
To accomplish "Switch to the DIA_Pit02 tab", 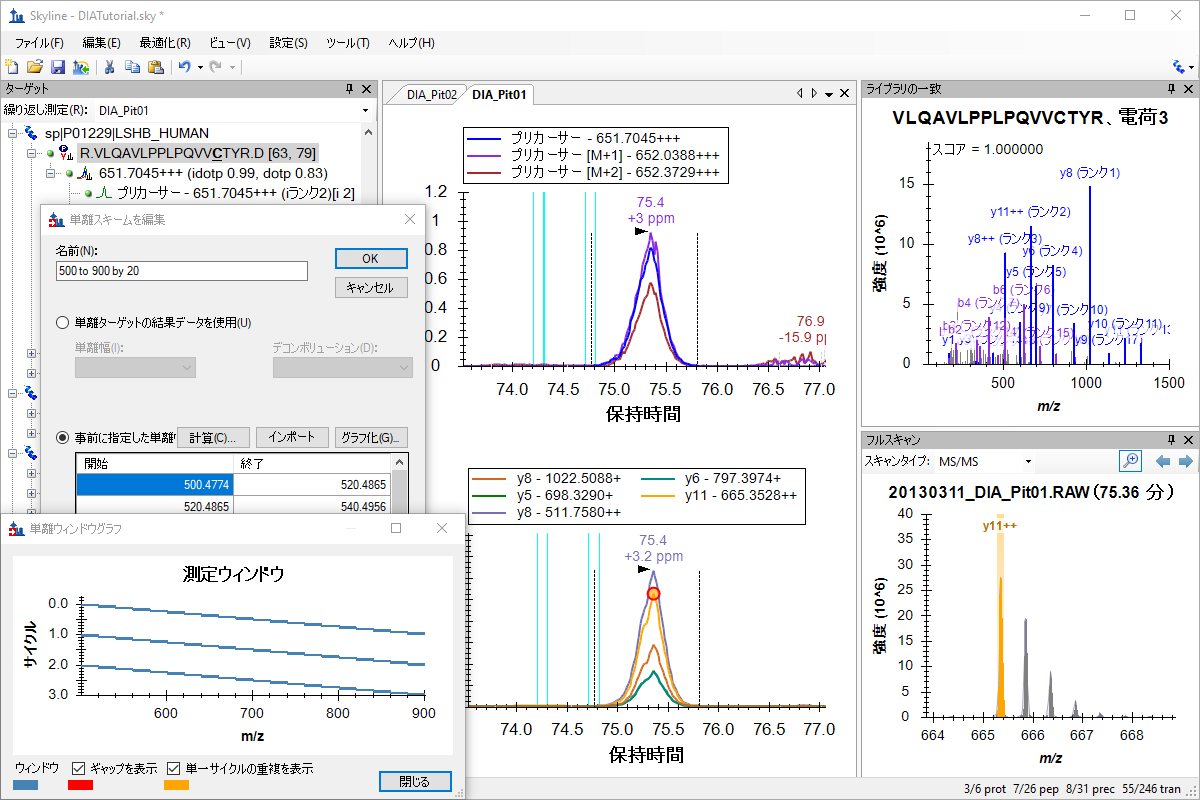I will click(x=432, y=95).
